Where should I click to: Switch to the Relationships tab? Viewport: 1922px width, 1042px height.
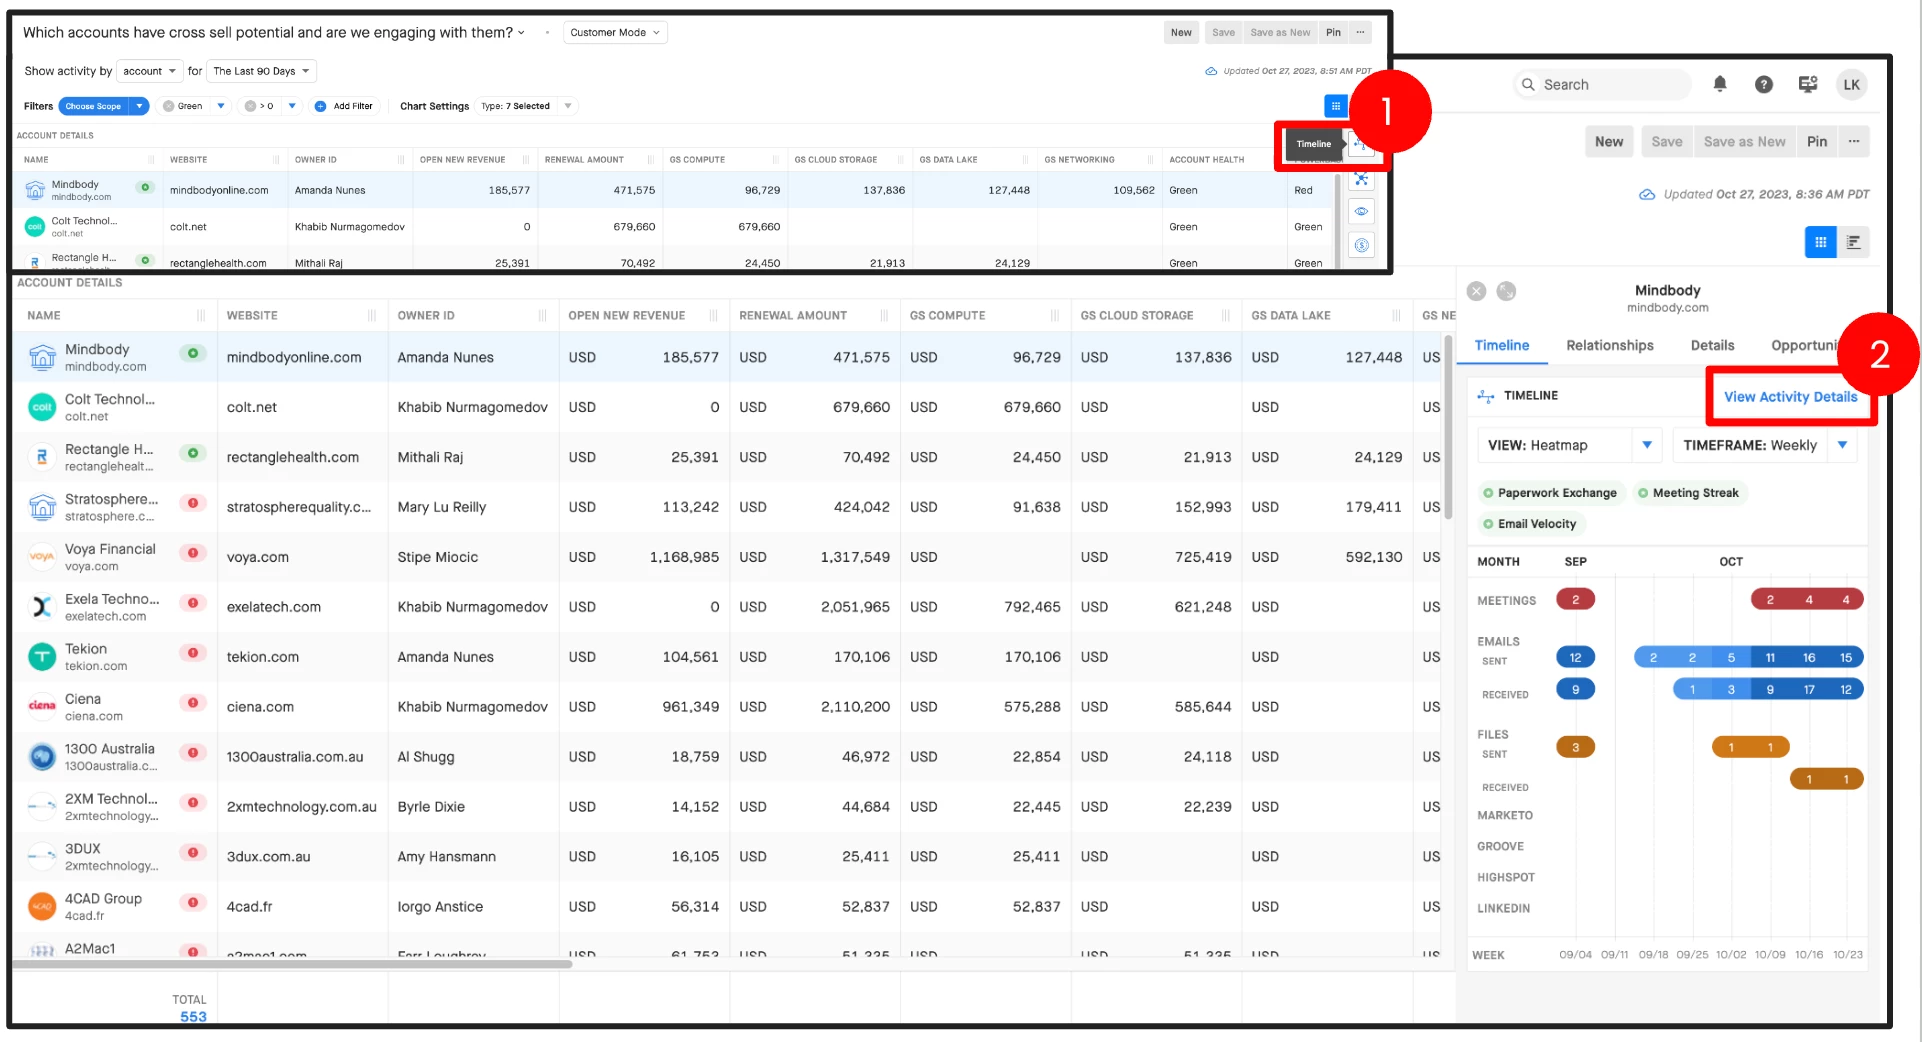pyautogui.click(x=1609, y=345)
